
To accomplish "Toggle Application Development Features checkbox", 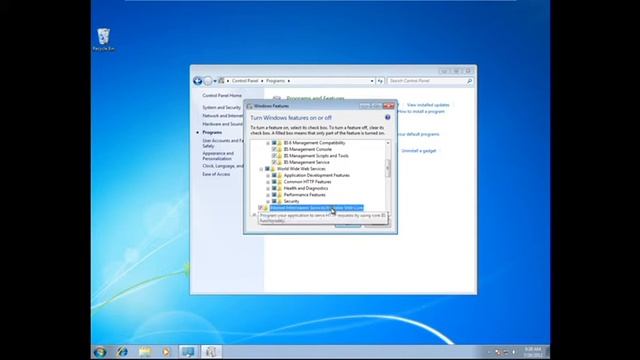I will point(274,176).
